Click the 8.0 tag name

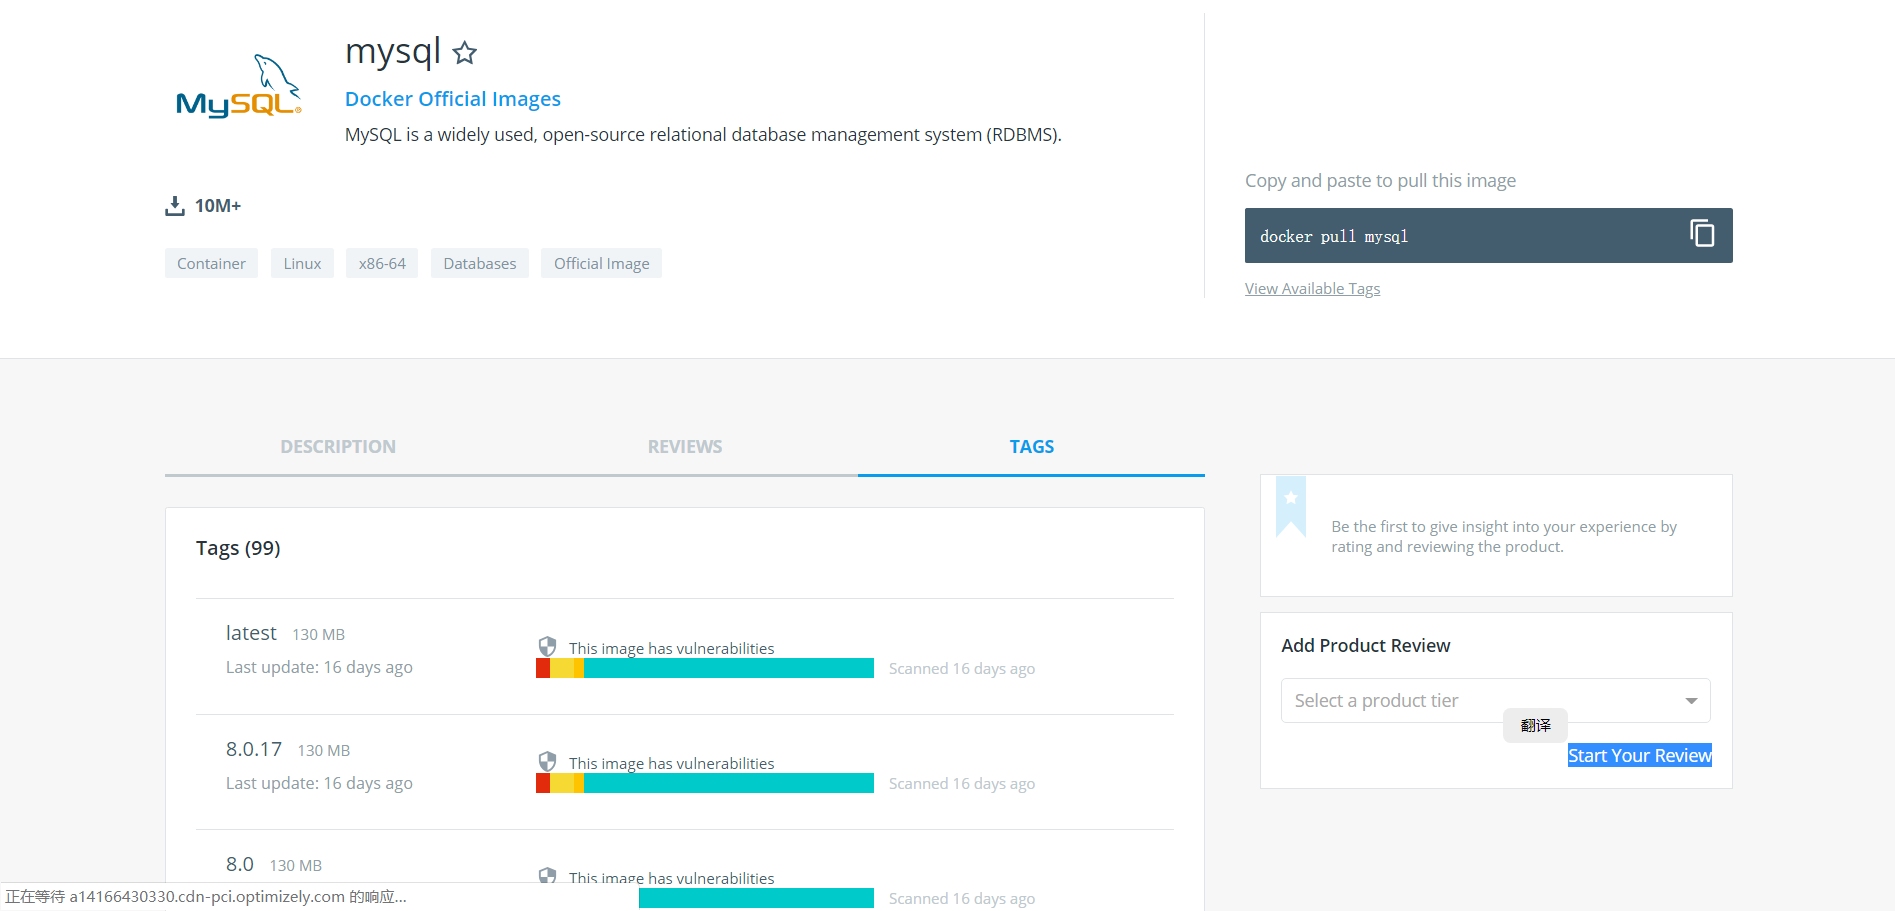(240, 864)
